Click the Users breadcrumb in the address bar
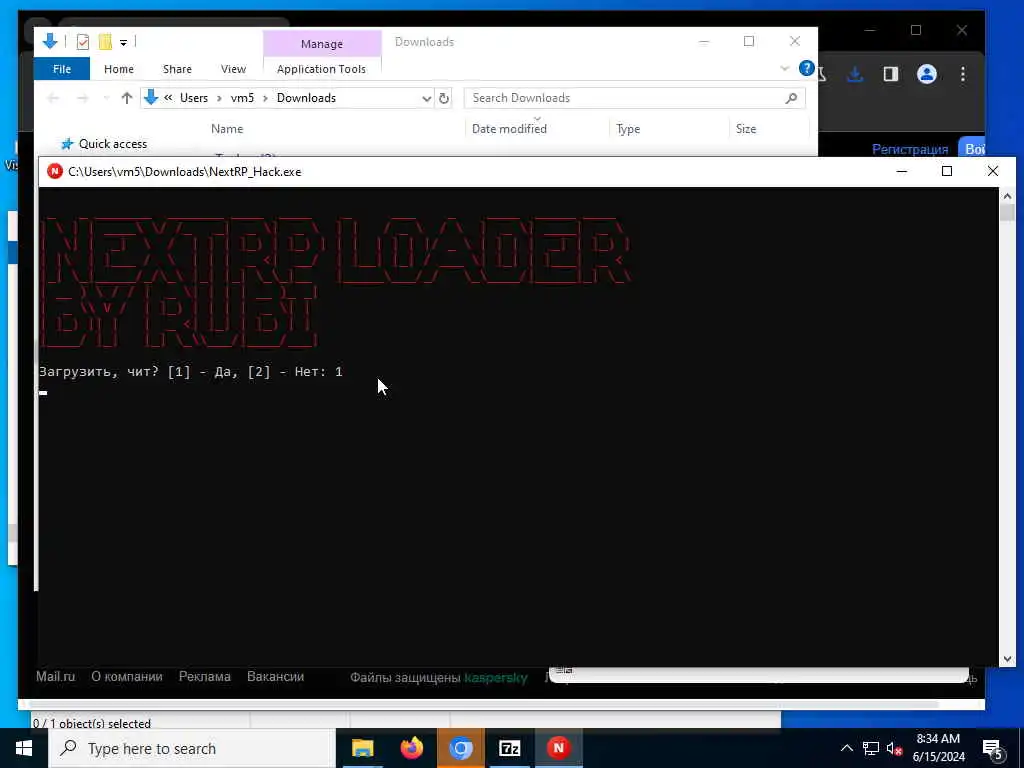 (194, 98)
